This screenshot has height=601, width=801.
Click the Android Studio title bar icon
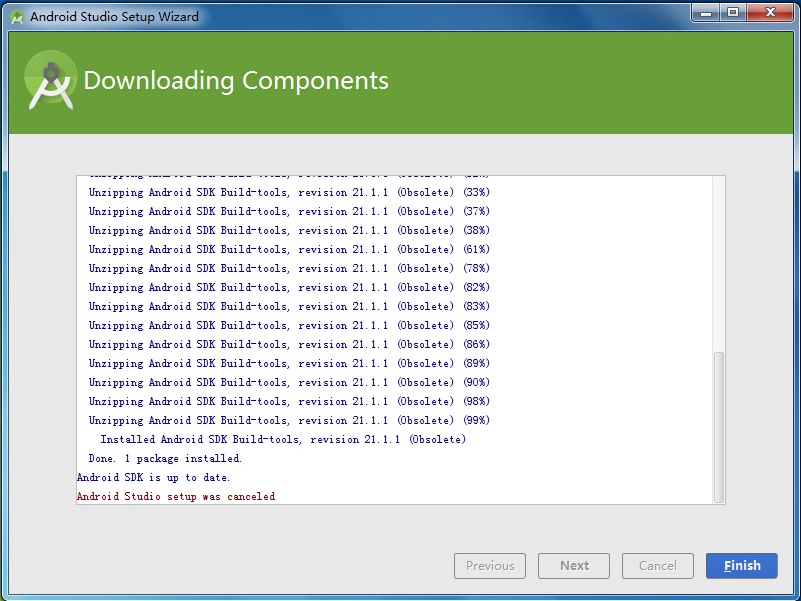pos(17,17)
